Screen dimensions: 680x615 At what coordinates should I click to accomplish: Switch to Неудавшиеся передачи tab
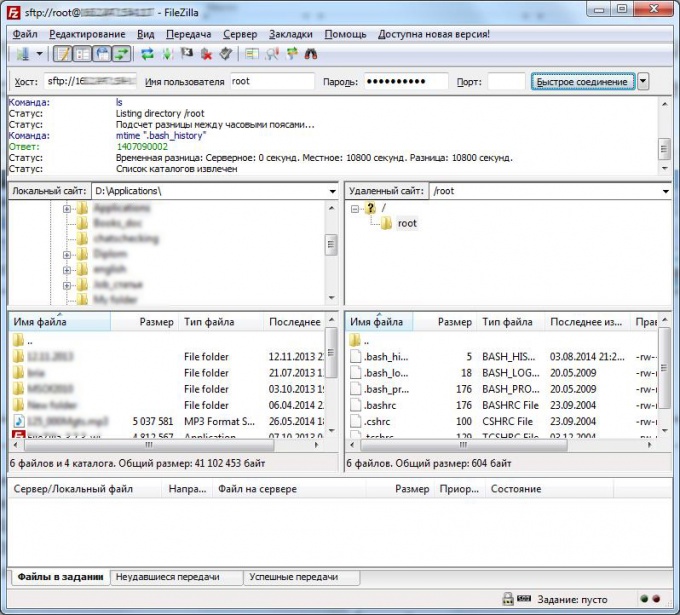[x=176, y=577]
